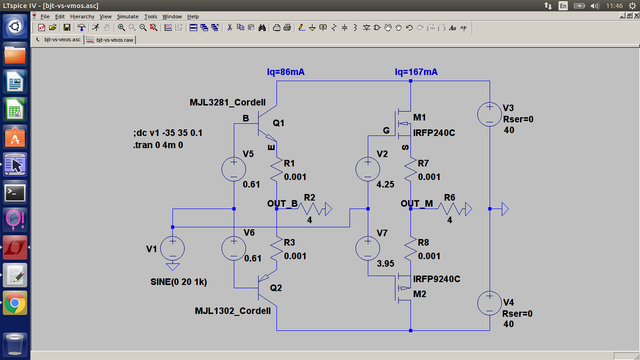Select the V1 voltage source symbol
This screenshot has height=360, width=640.
point(173,248)
